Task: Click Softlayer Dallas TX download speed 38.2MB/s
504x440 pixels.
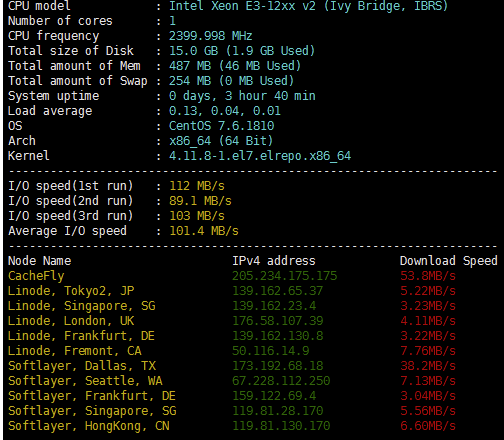Action: 428,366
